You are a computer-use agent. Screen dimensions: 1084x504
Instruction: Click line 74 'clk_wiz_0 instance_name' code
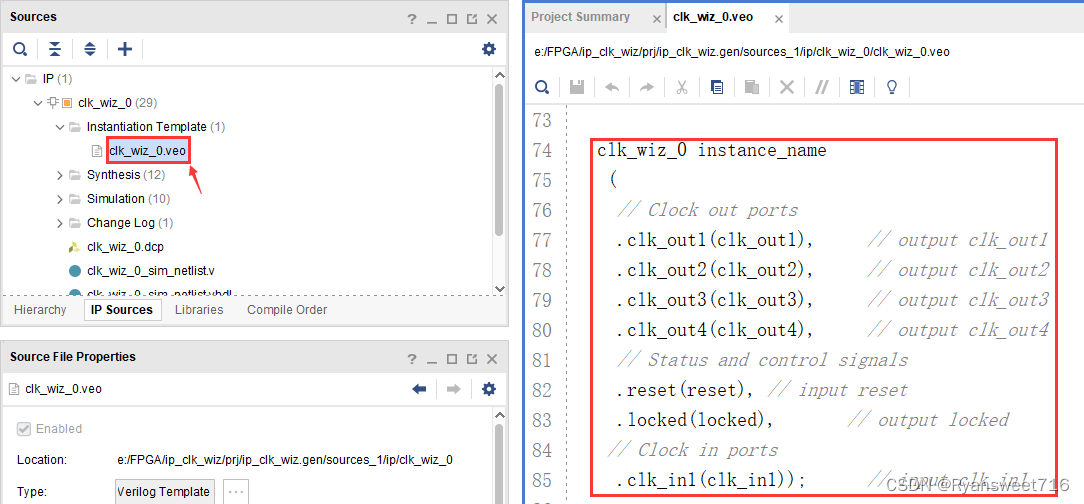711,150
